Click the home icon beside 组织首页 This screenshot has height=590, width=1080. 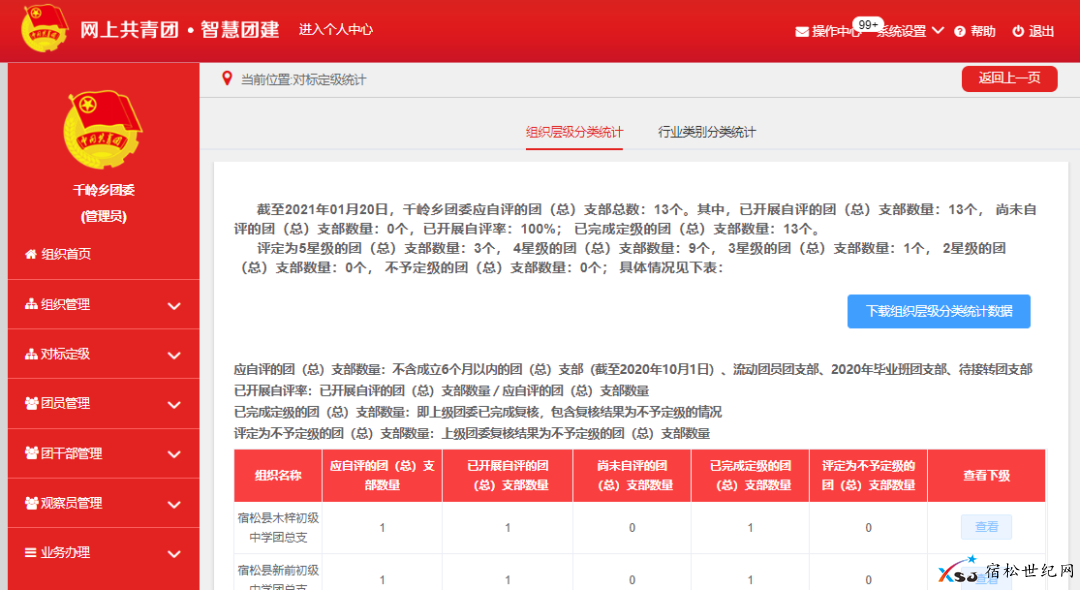30,254
